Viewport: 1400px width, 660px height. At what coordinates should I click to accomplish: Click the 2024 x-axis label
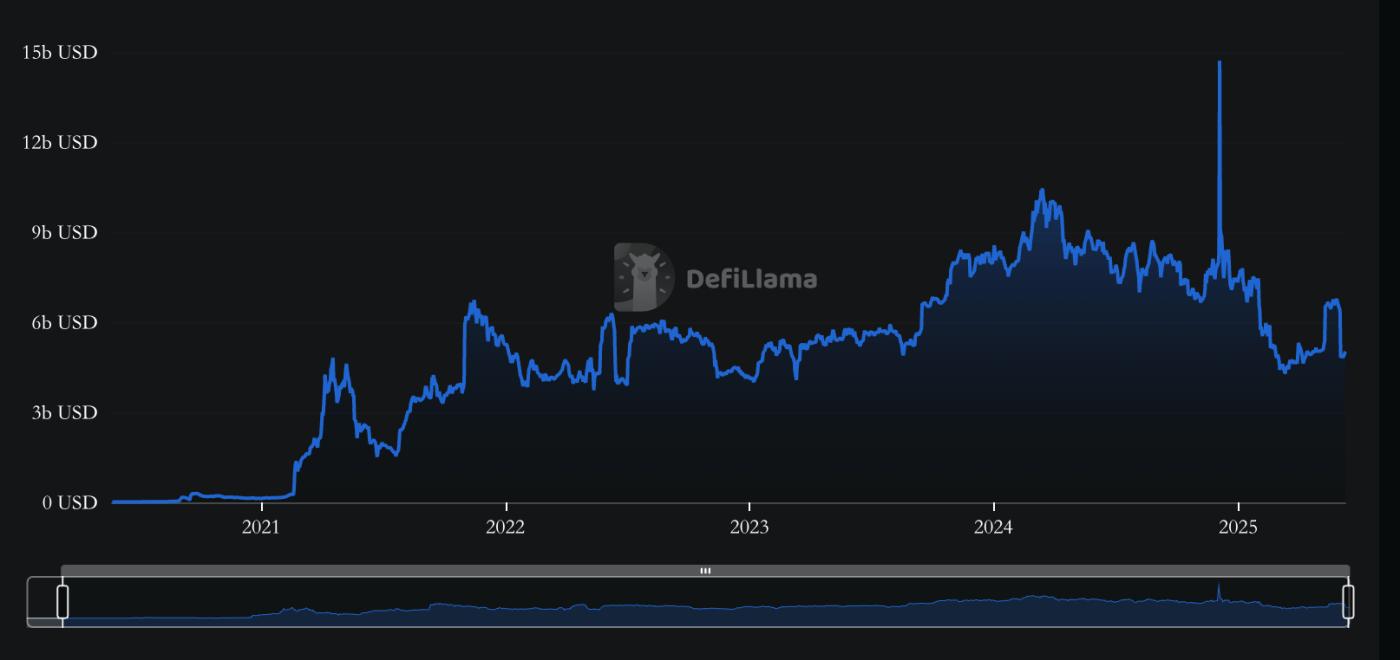pos(994,527)
